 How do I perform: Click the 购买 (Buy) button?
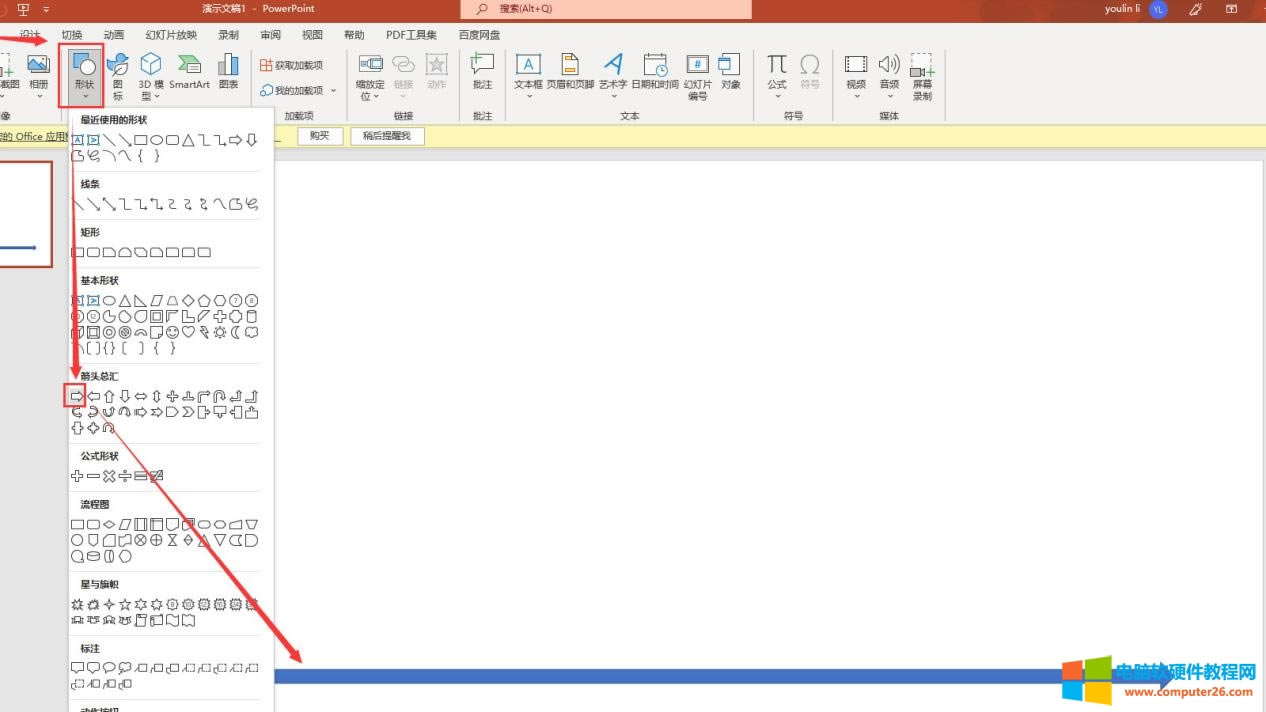click(x=319, y=136)
